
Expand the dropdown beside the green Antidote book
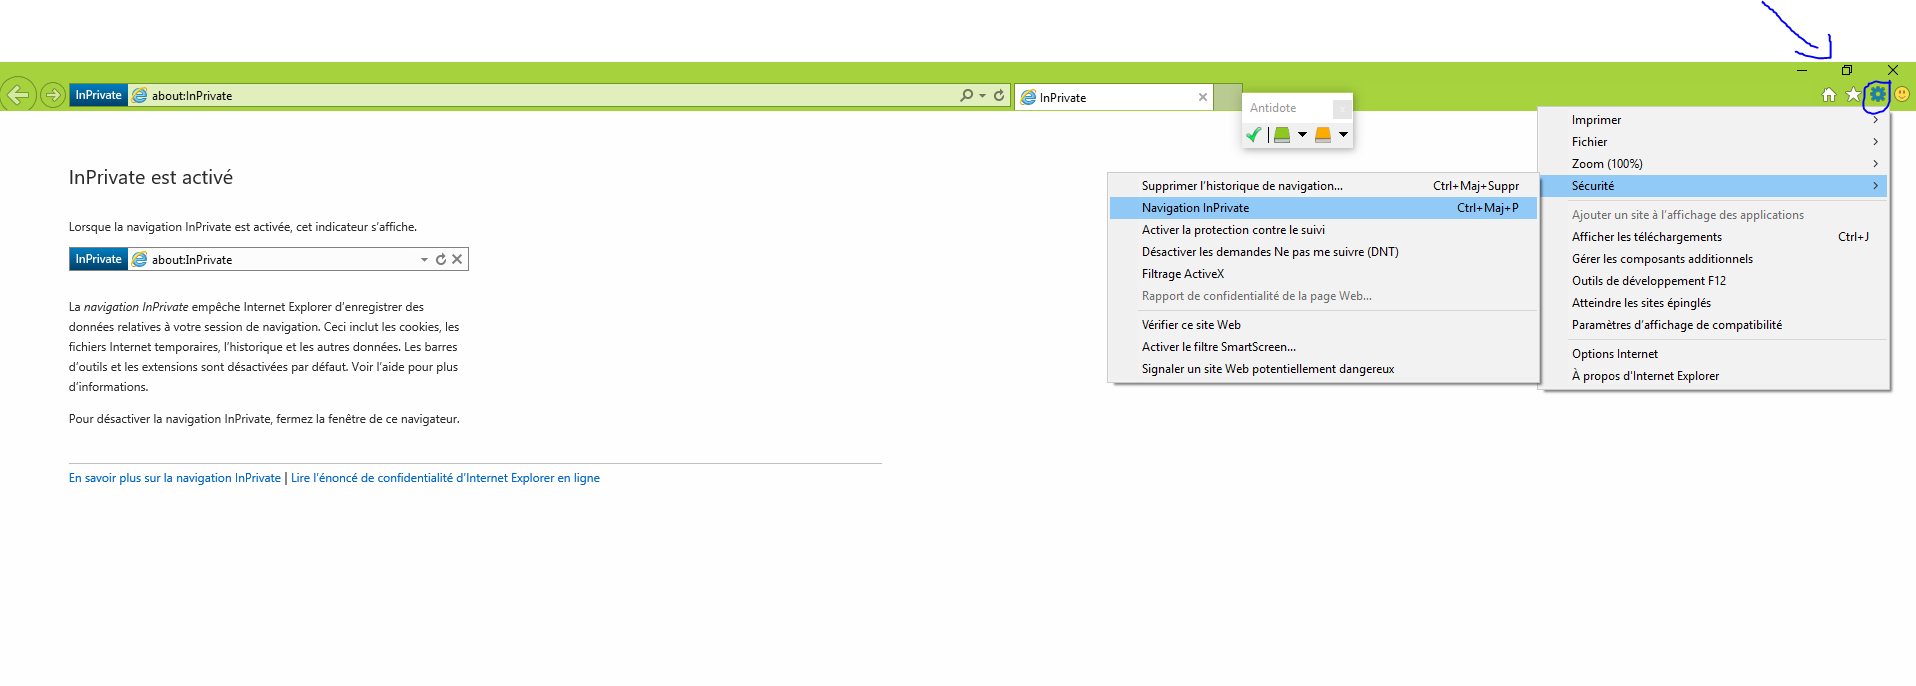[x=1302, y=134]
